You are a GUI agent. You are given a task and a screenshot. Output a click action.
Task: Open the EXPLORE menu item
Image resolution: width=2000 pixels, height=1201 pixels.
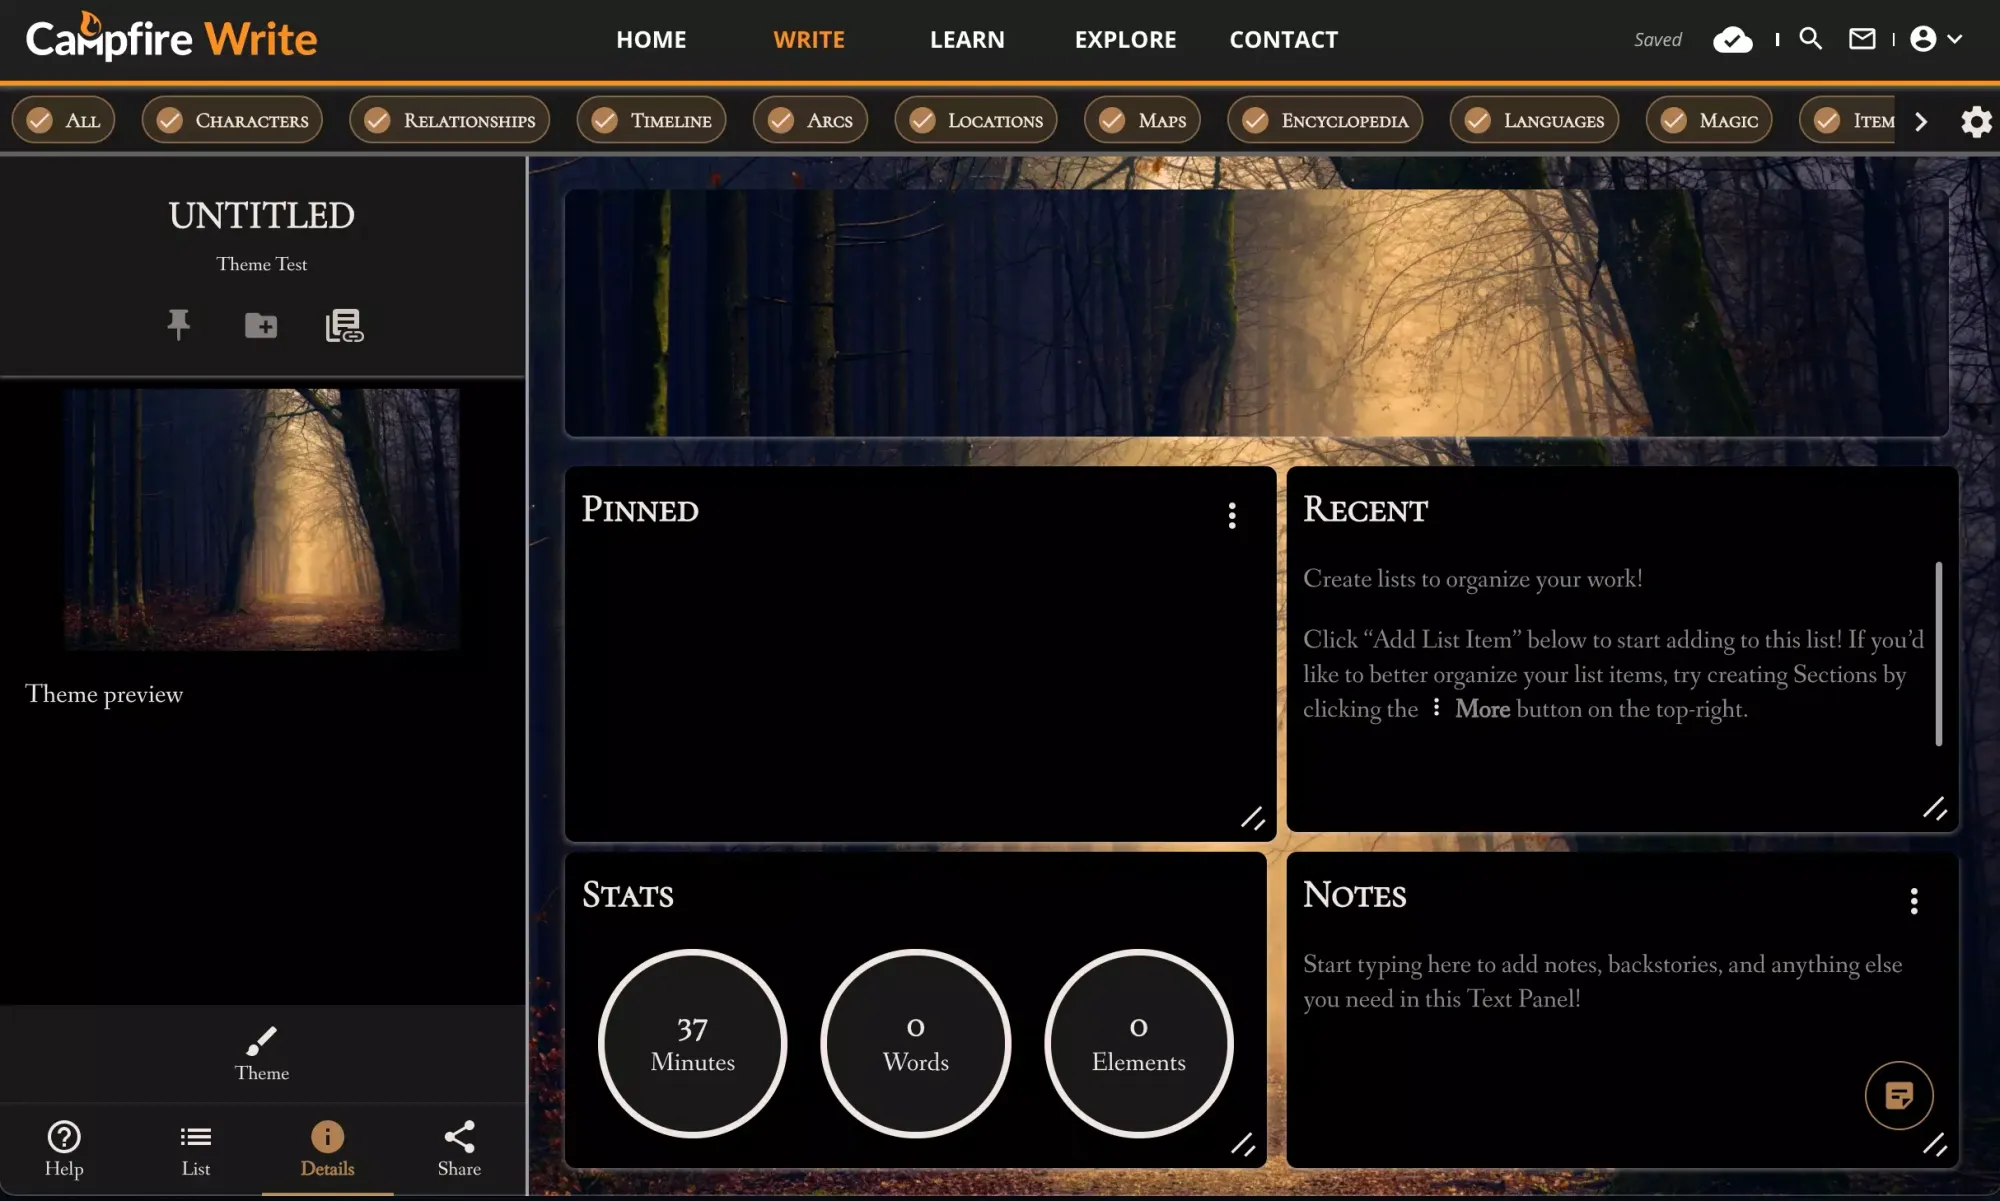point(1124,39)
